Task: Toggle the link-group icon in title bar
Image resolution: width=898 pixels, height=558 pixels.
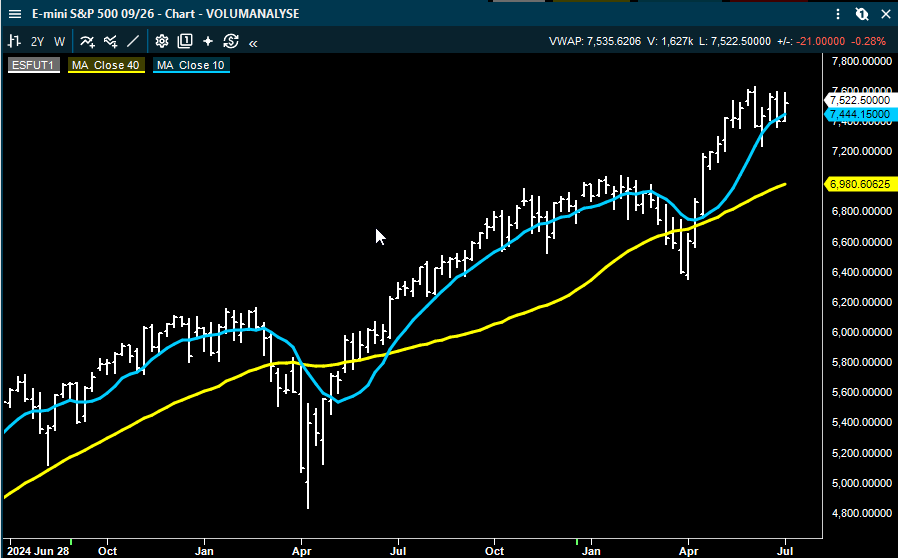Action: click(x=862, y=14)
